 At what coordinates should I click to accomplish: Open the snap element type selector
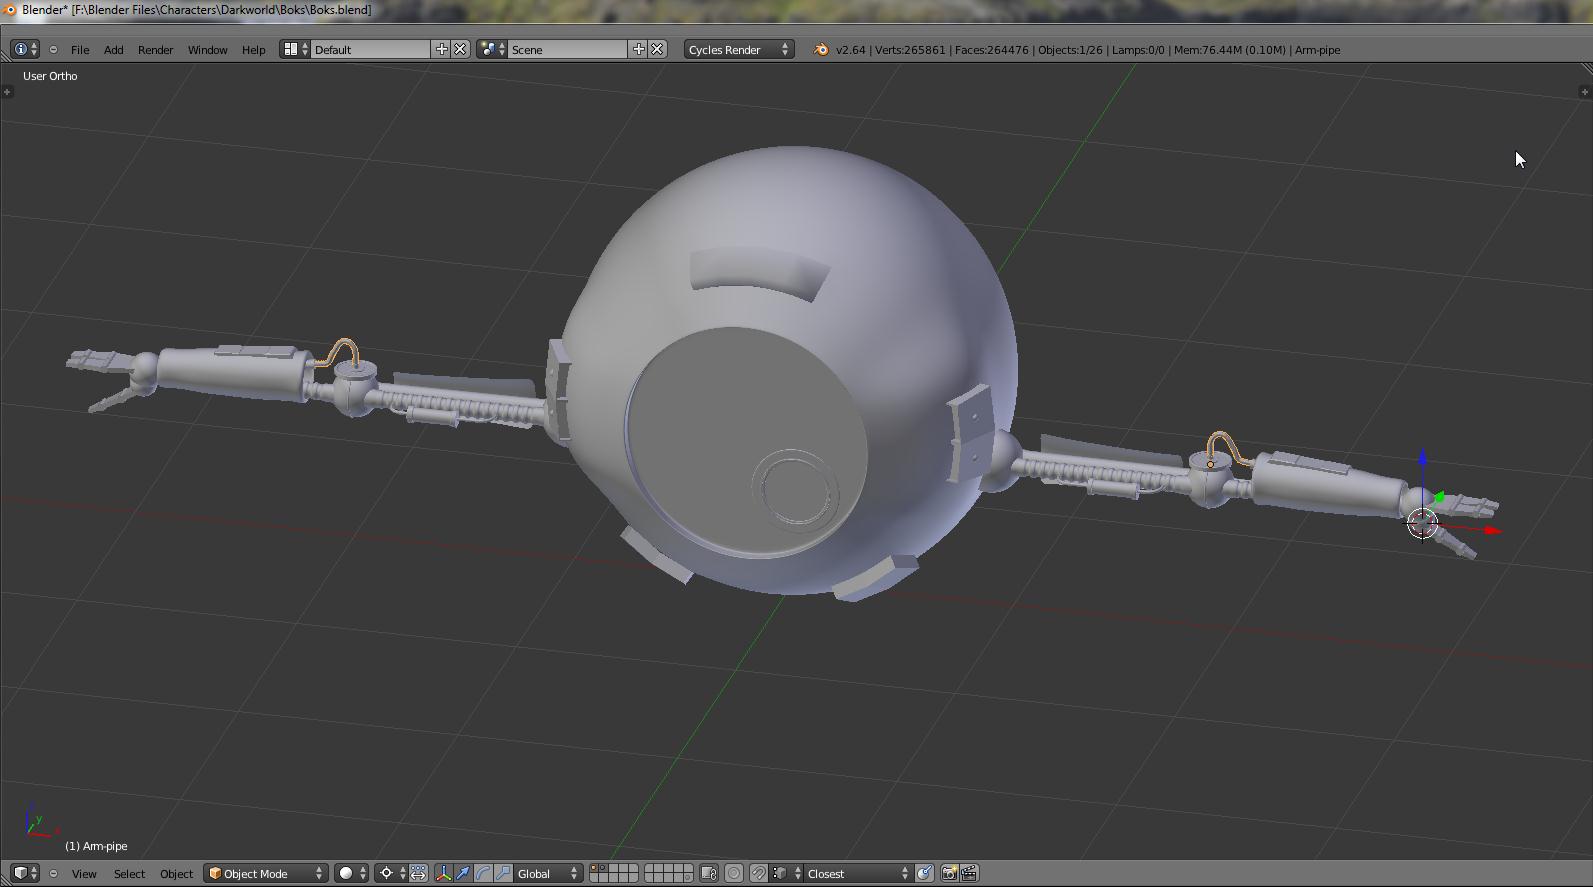click(783, 873)
